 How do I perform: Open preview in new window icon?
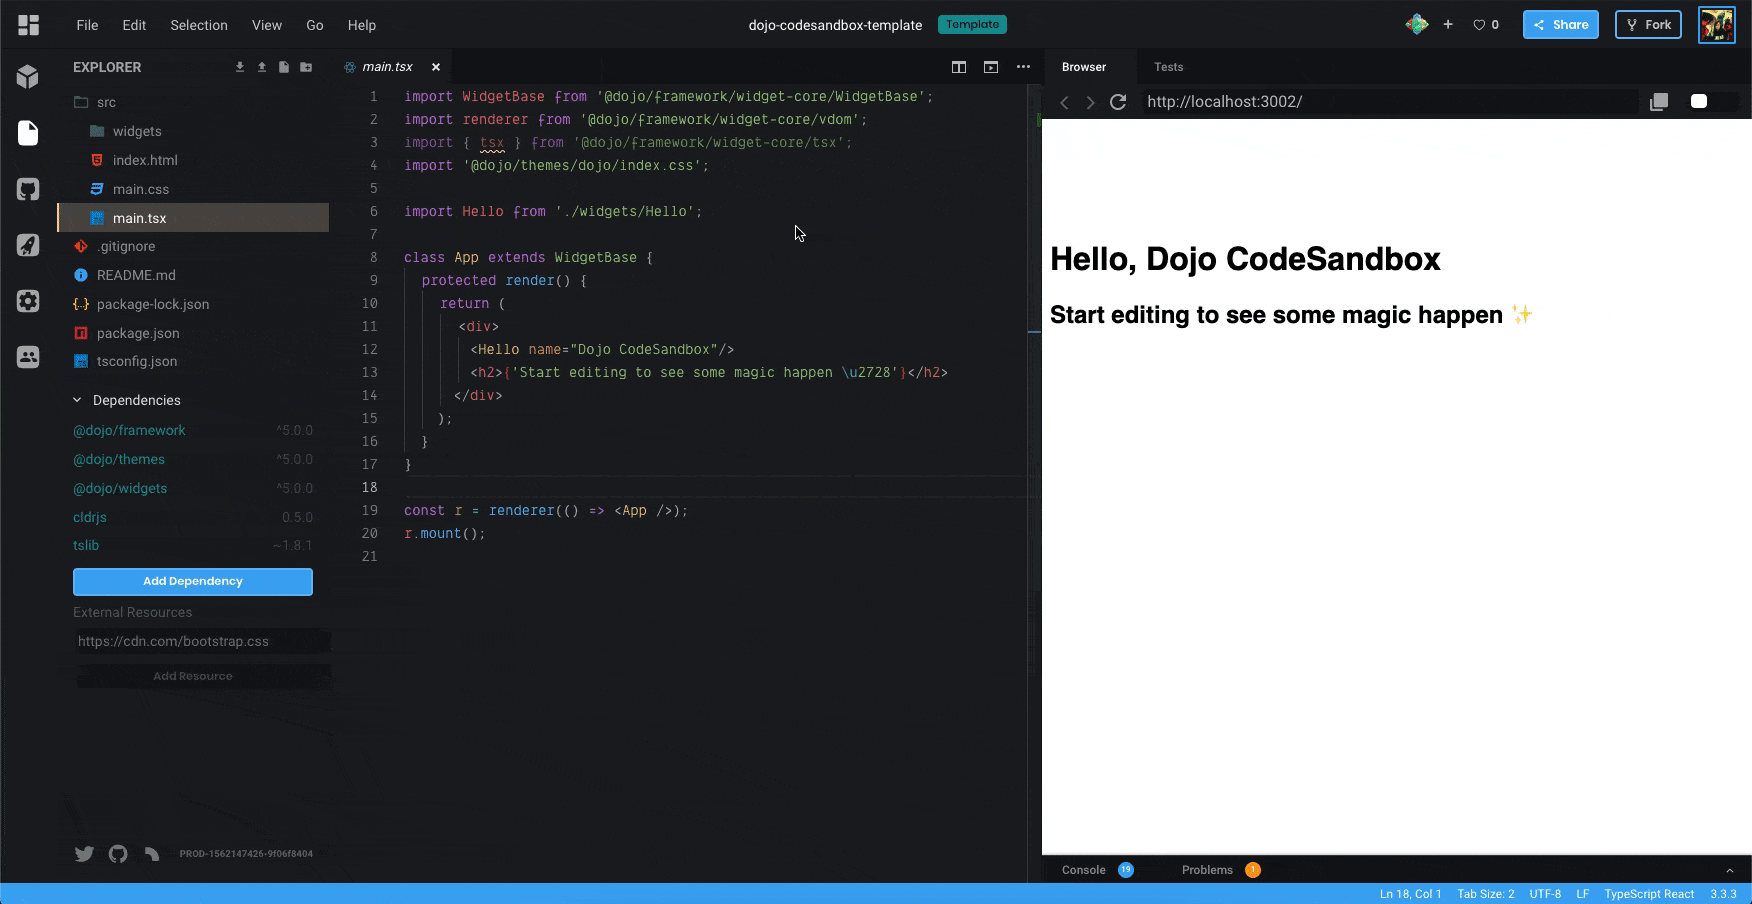point(1659,102)
